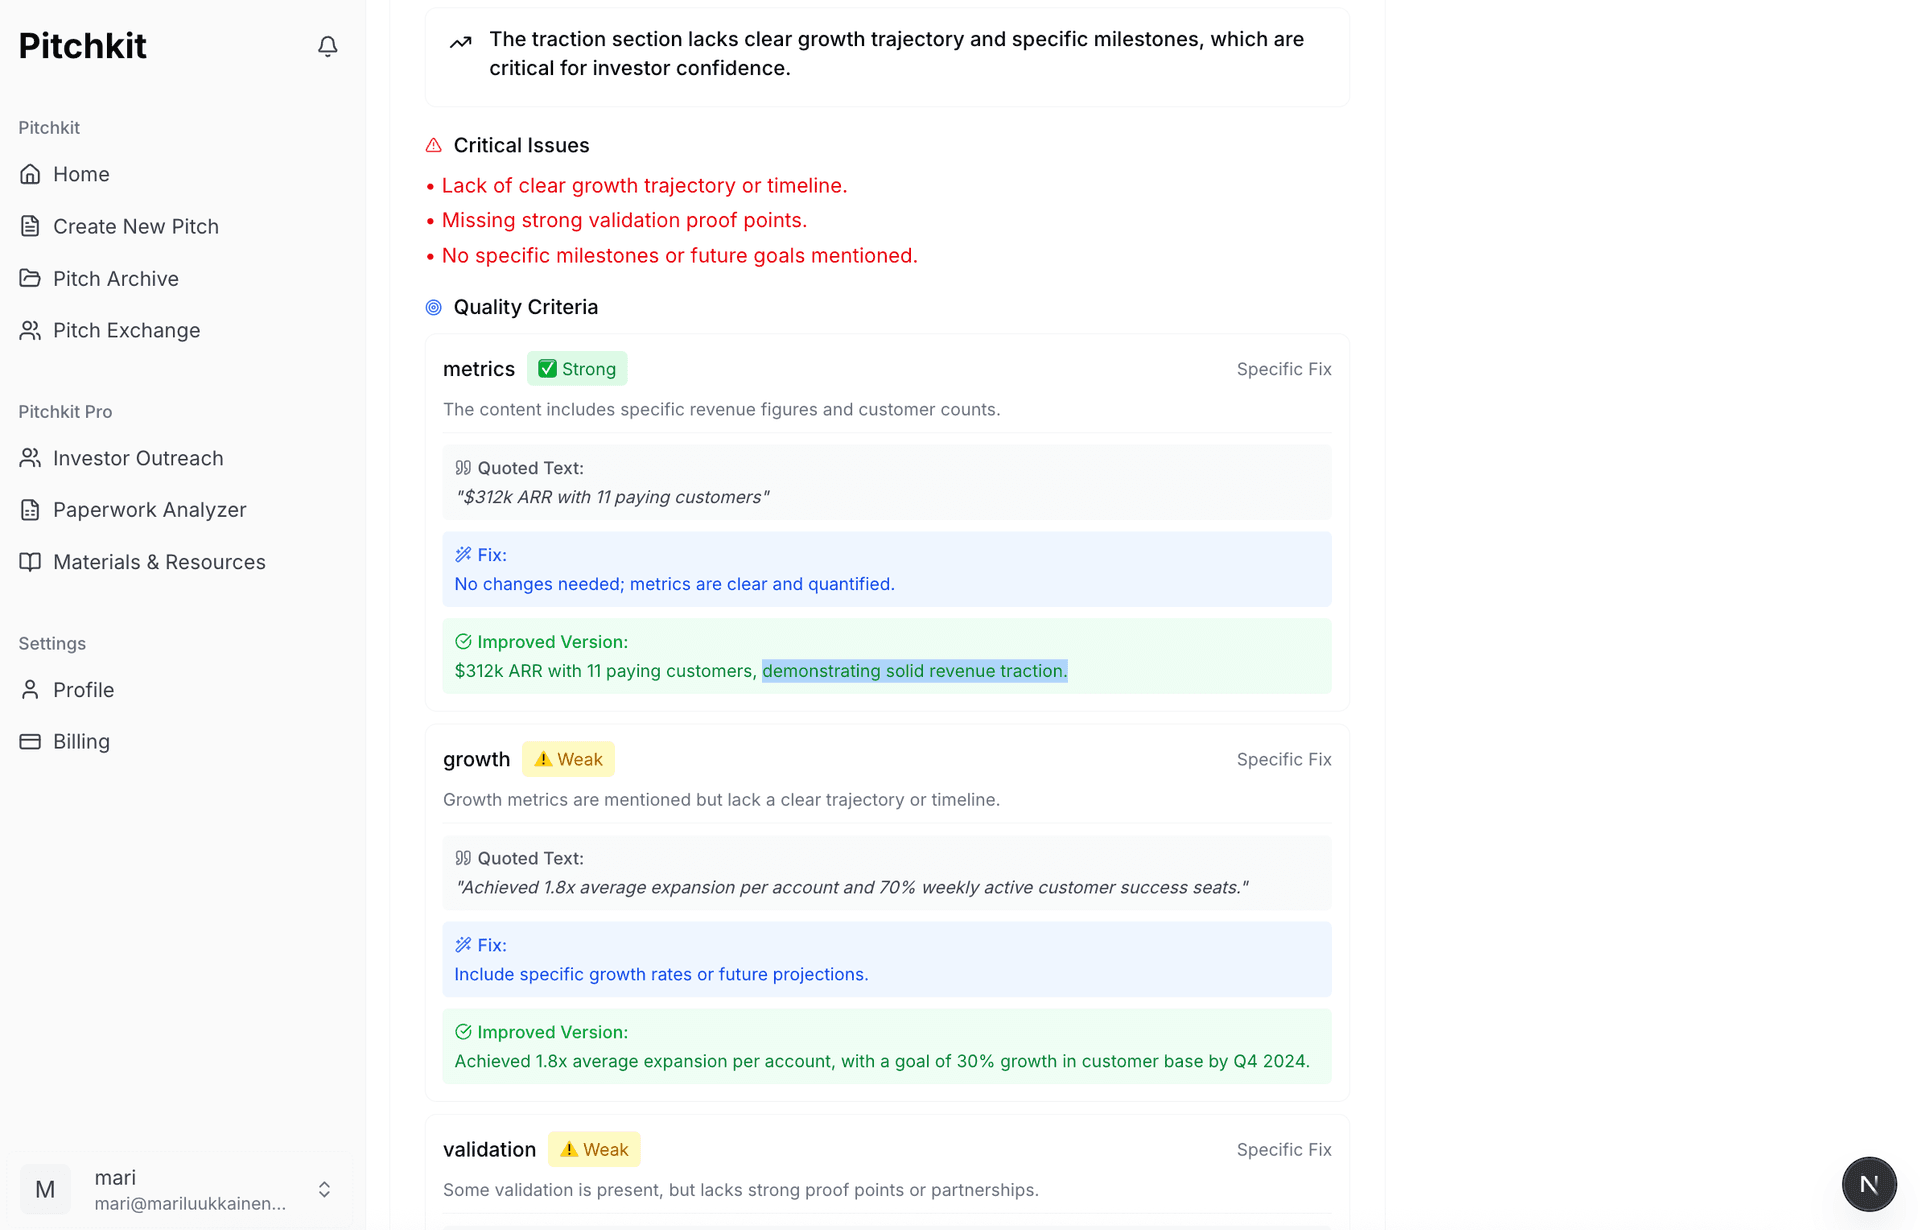Screen dimensions: 1920x1230
Task: Click Specific Fix for growth criterion
Action: [1283, 759]
